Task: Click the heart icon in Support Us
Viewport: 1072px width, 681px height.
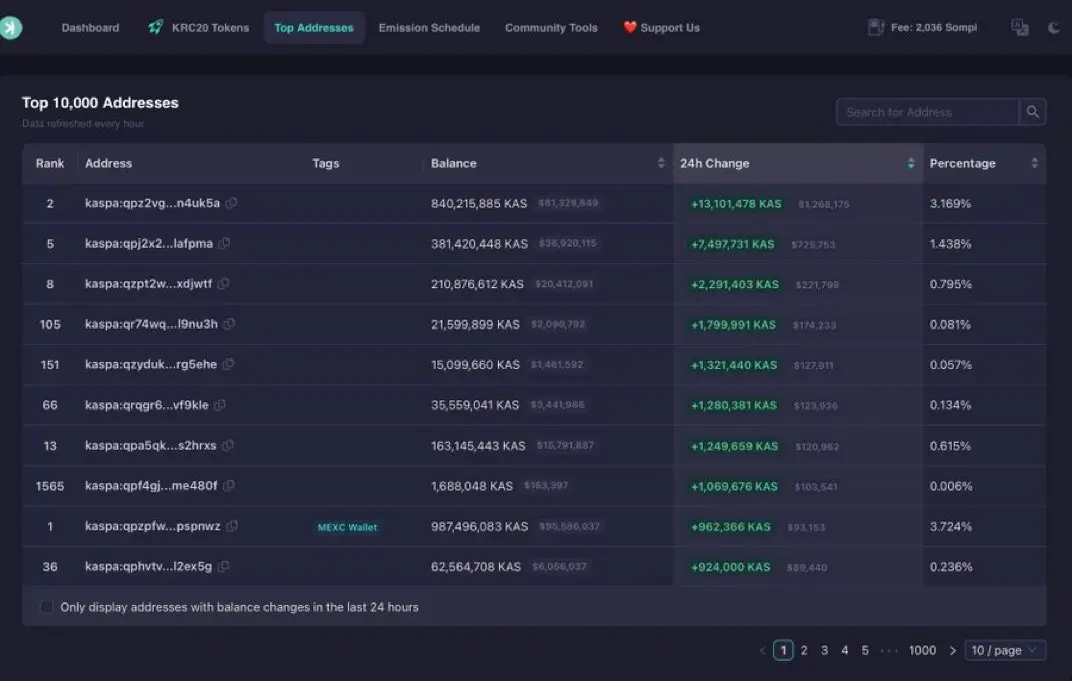Action: (x=630, y=27)
